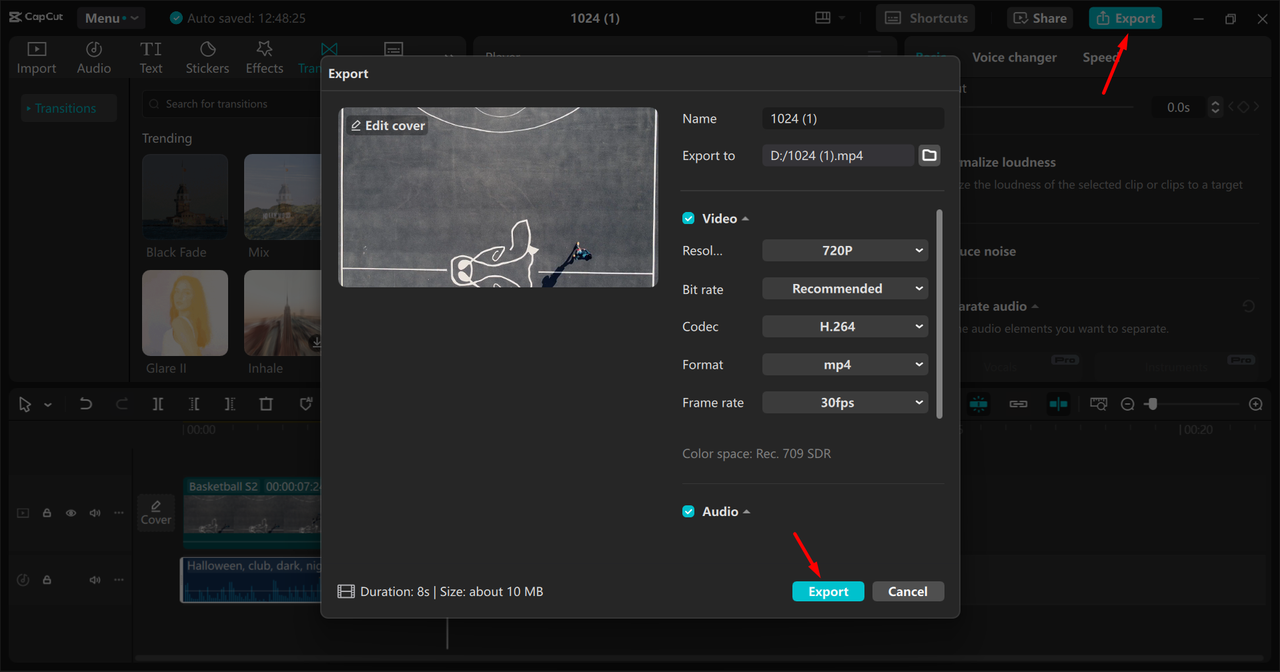Click the Auto saved status indicator
This screenshot has width=1280, height=672.
pyautogui.click(x=238, y=18)
